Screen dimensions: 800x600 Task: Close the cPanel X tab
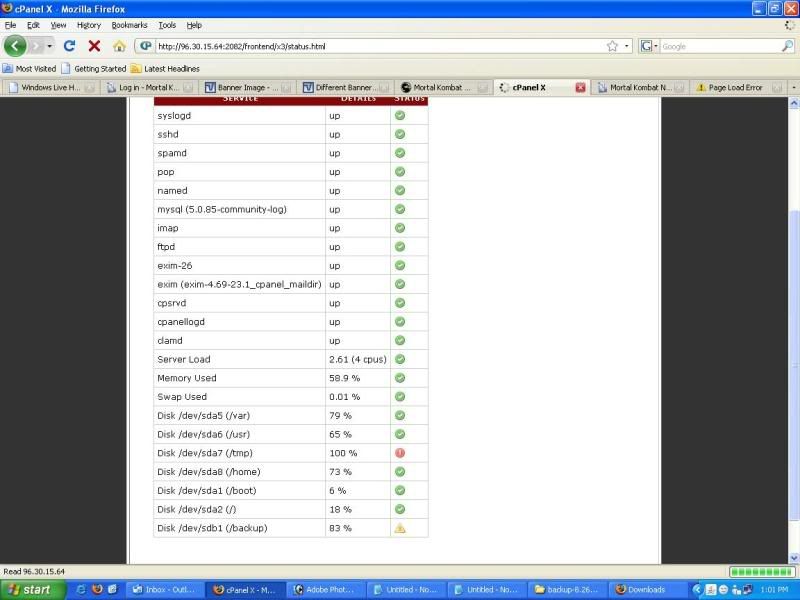[580, 88]
